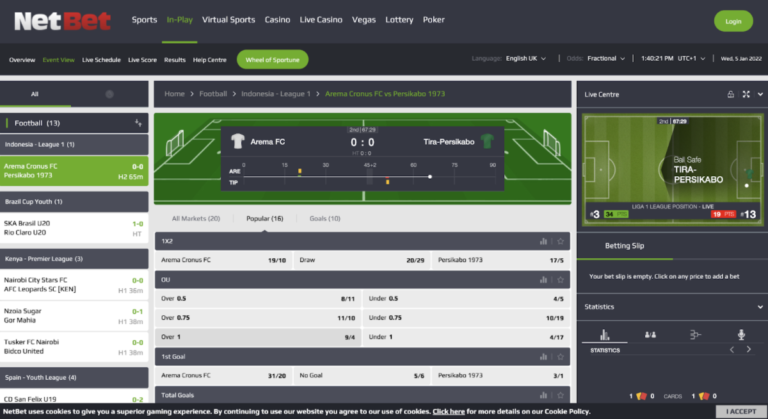
Task: Bet on Under 1 at 4/17
Action: coord(466,337)
